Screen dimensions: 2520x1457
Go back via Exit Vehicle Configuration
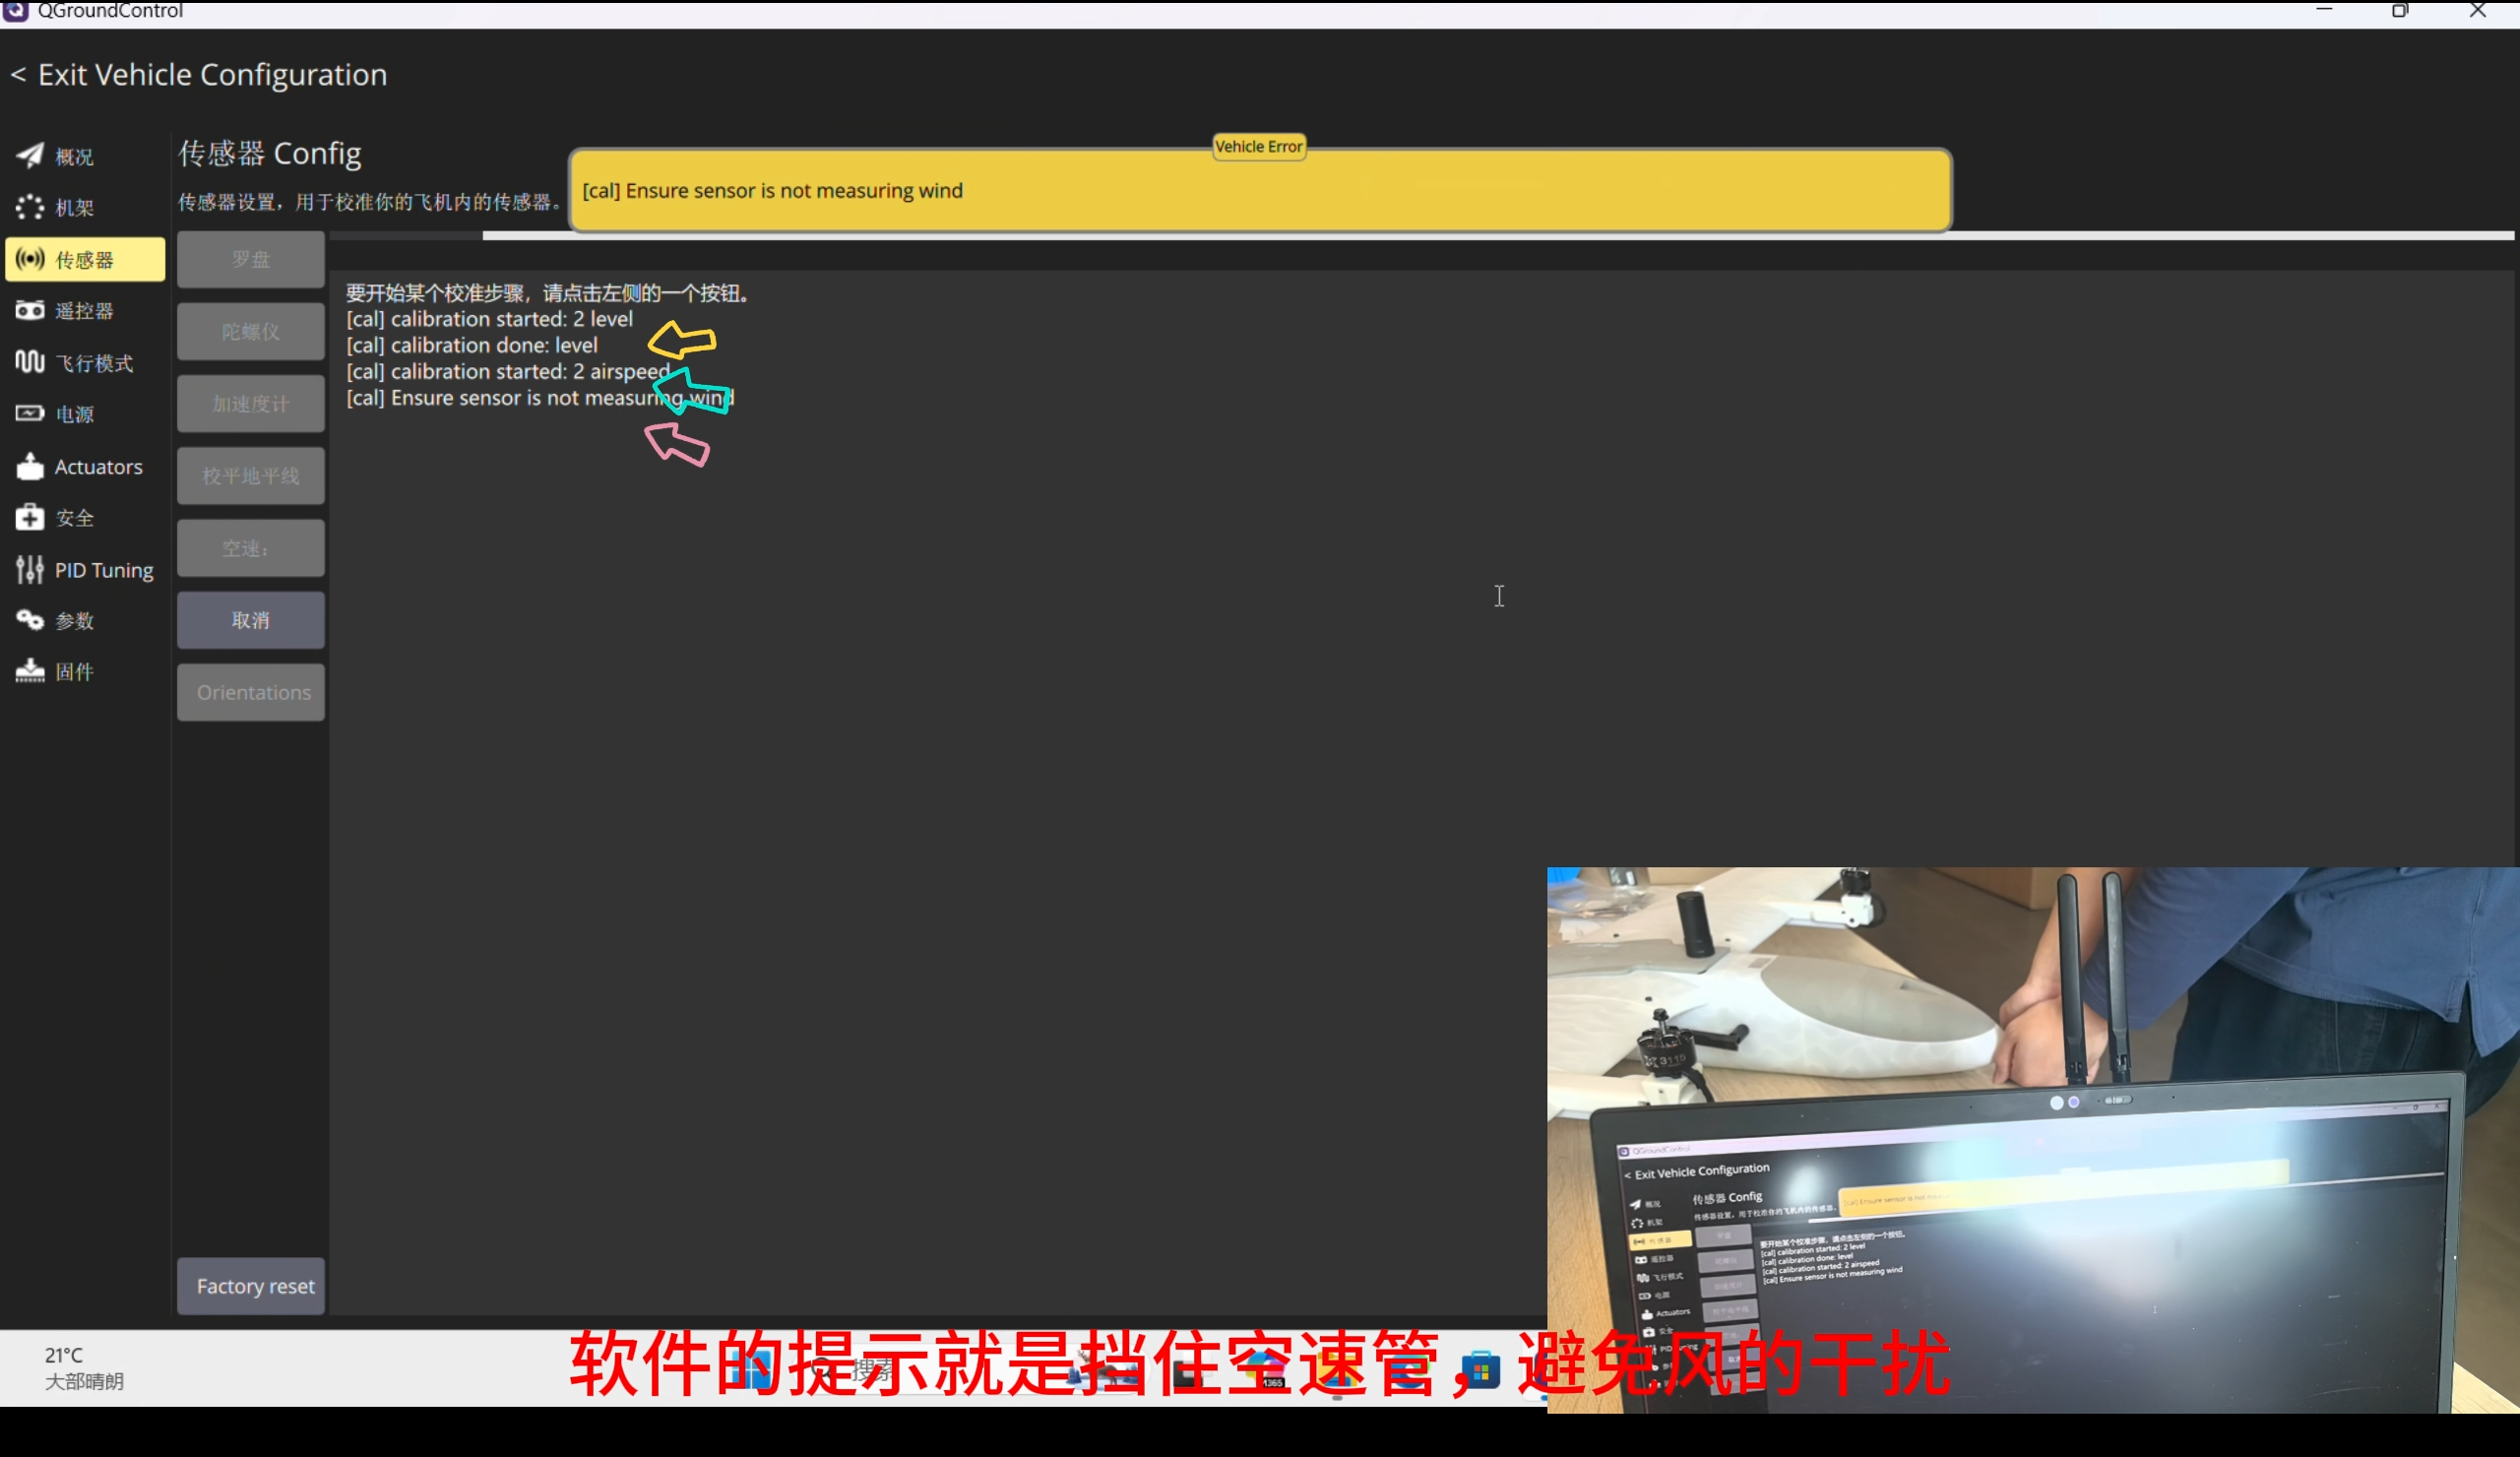199,75
